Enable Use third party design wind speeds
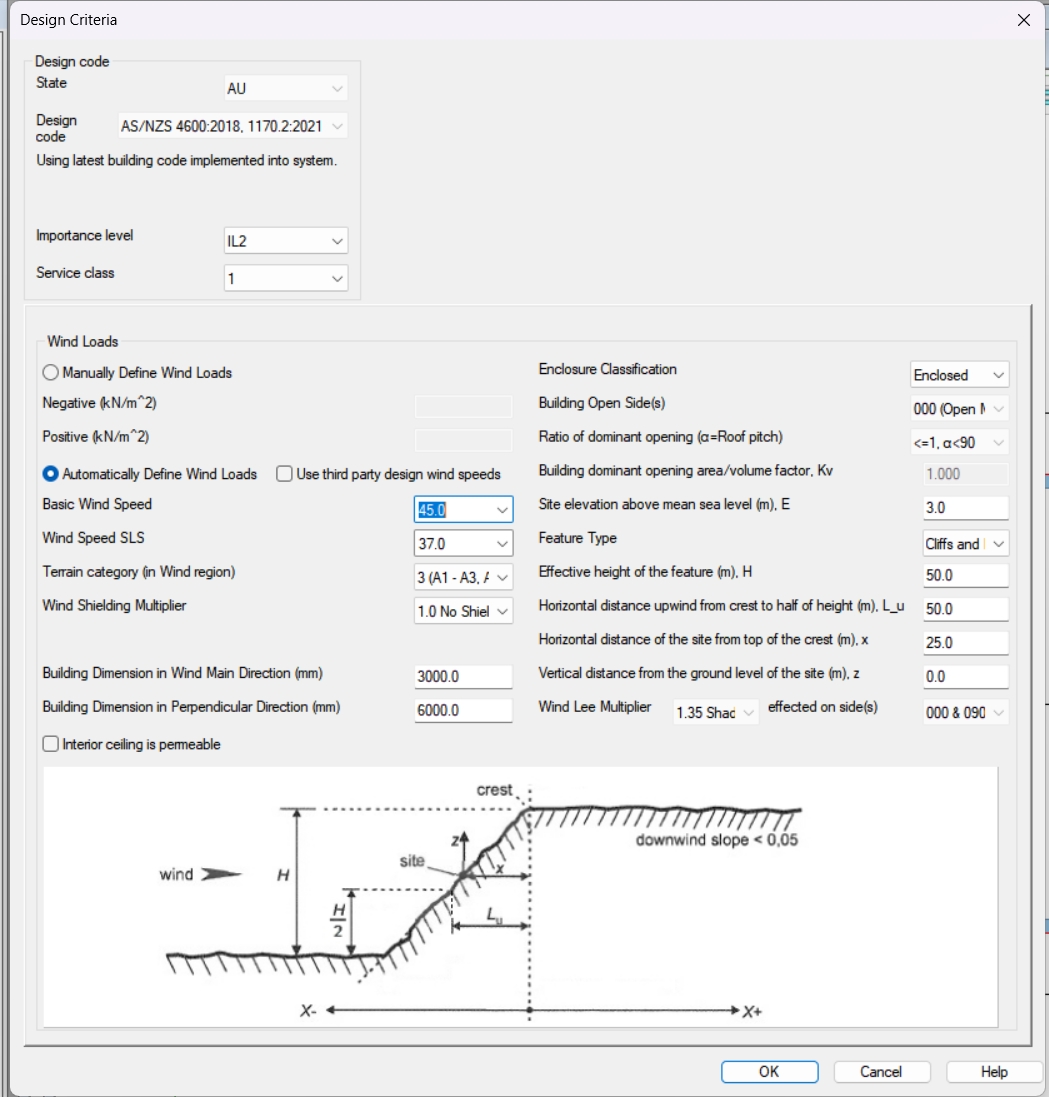 pos(284,474)
